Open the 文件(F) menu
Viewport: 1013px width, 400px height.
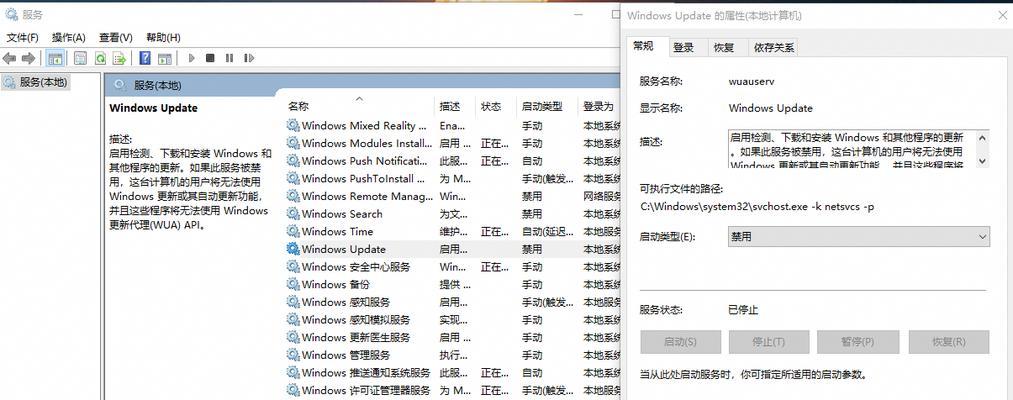point(23,37)
